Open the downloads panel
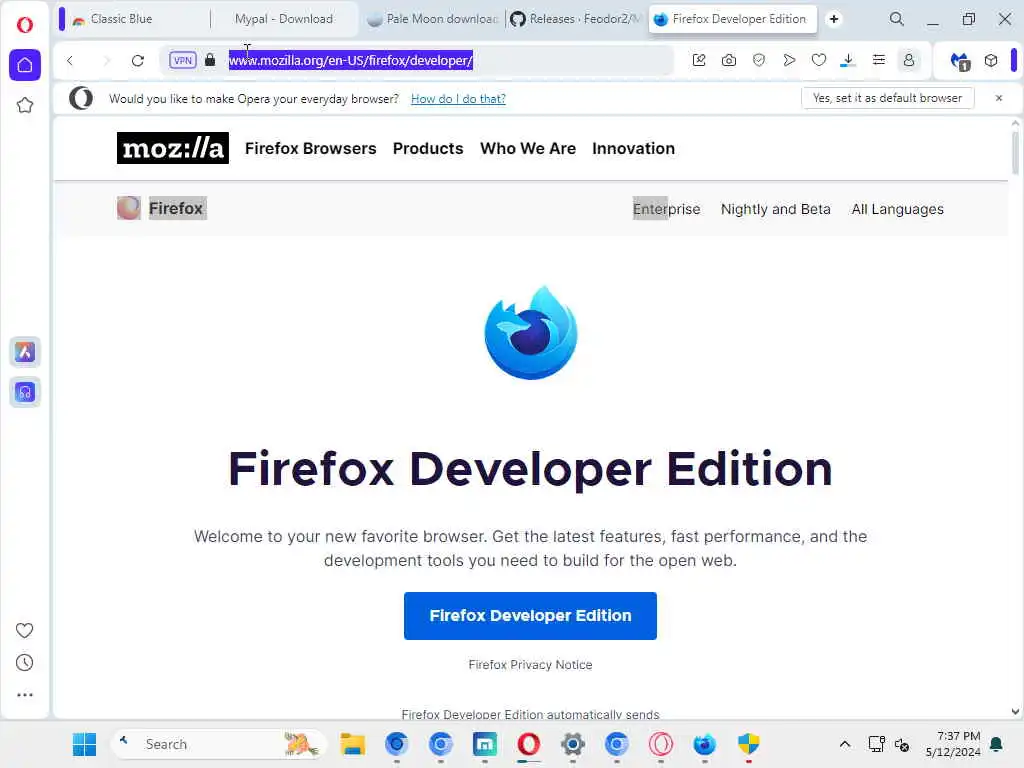This screenshot has width=1024, height=768. (848, 60)
